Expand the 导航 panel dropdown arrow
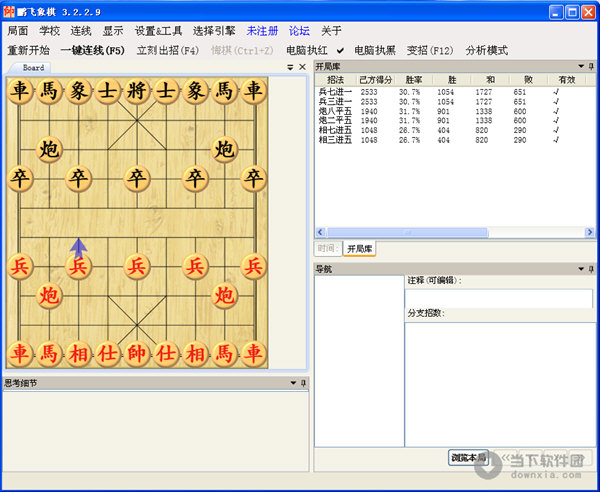The height and width of the screenshot is (492, 600). [x=580, y=268]
